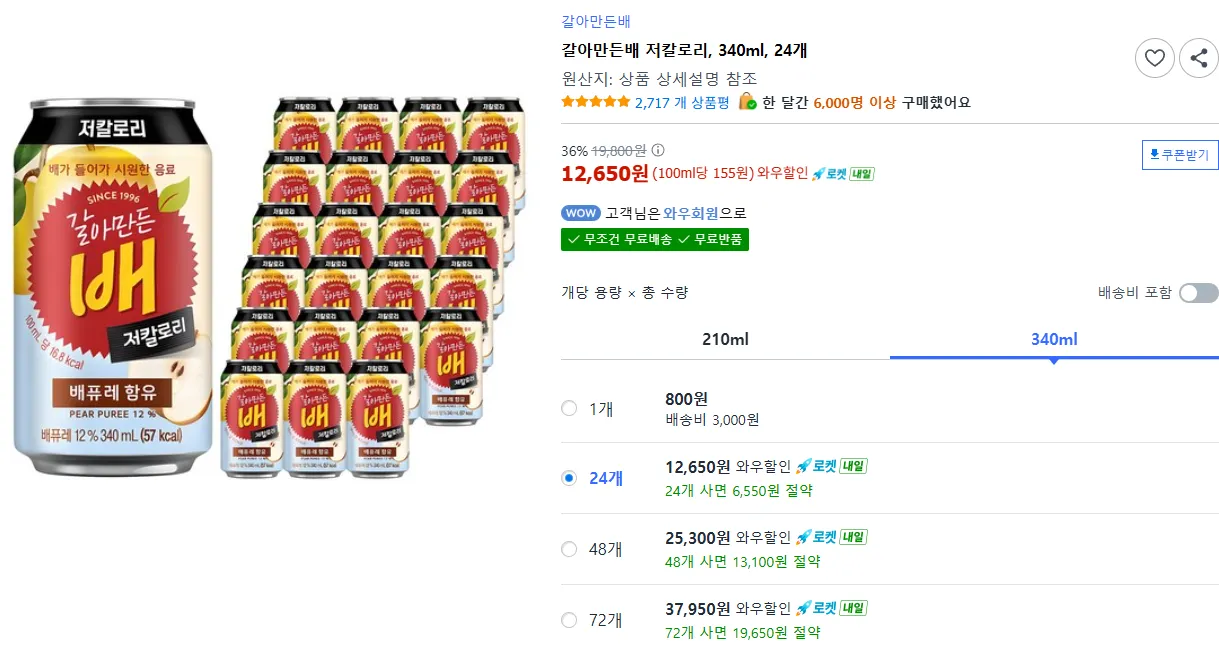The width and height of the screenshot is (1219, 663).
Task: Open the 갈아만든배 brand link
Action: coord(596,21)
